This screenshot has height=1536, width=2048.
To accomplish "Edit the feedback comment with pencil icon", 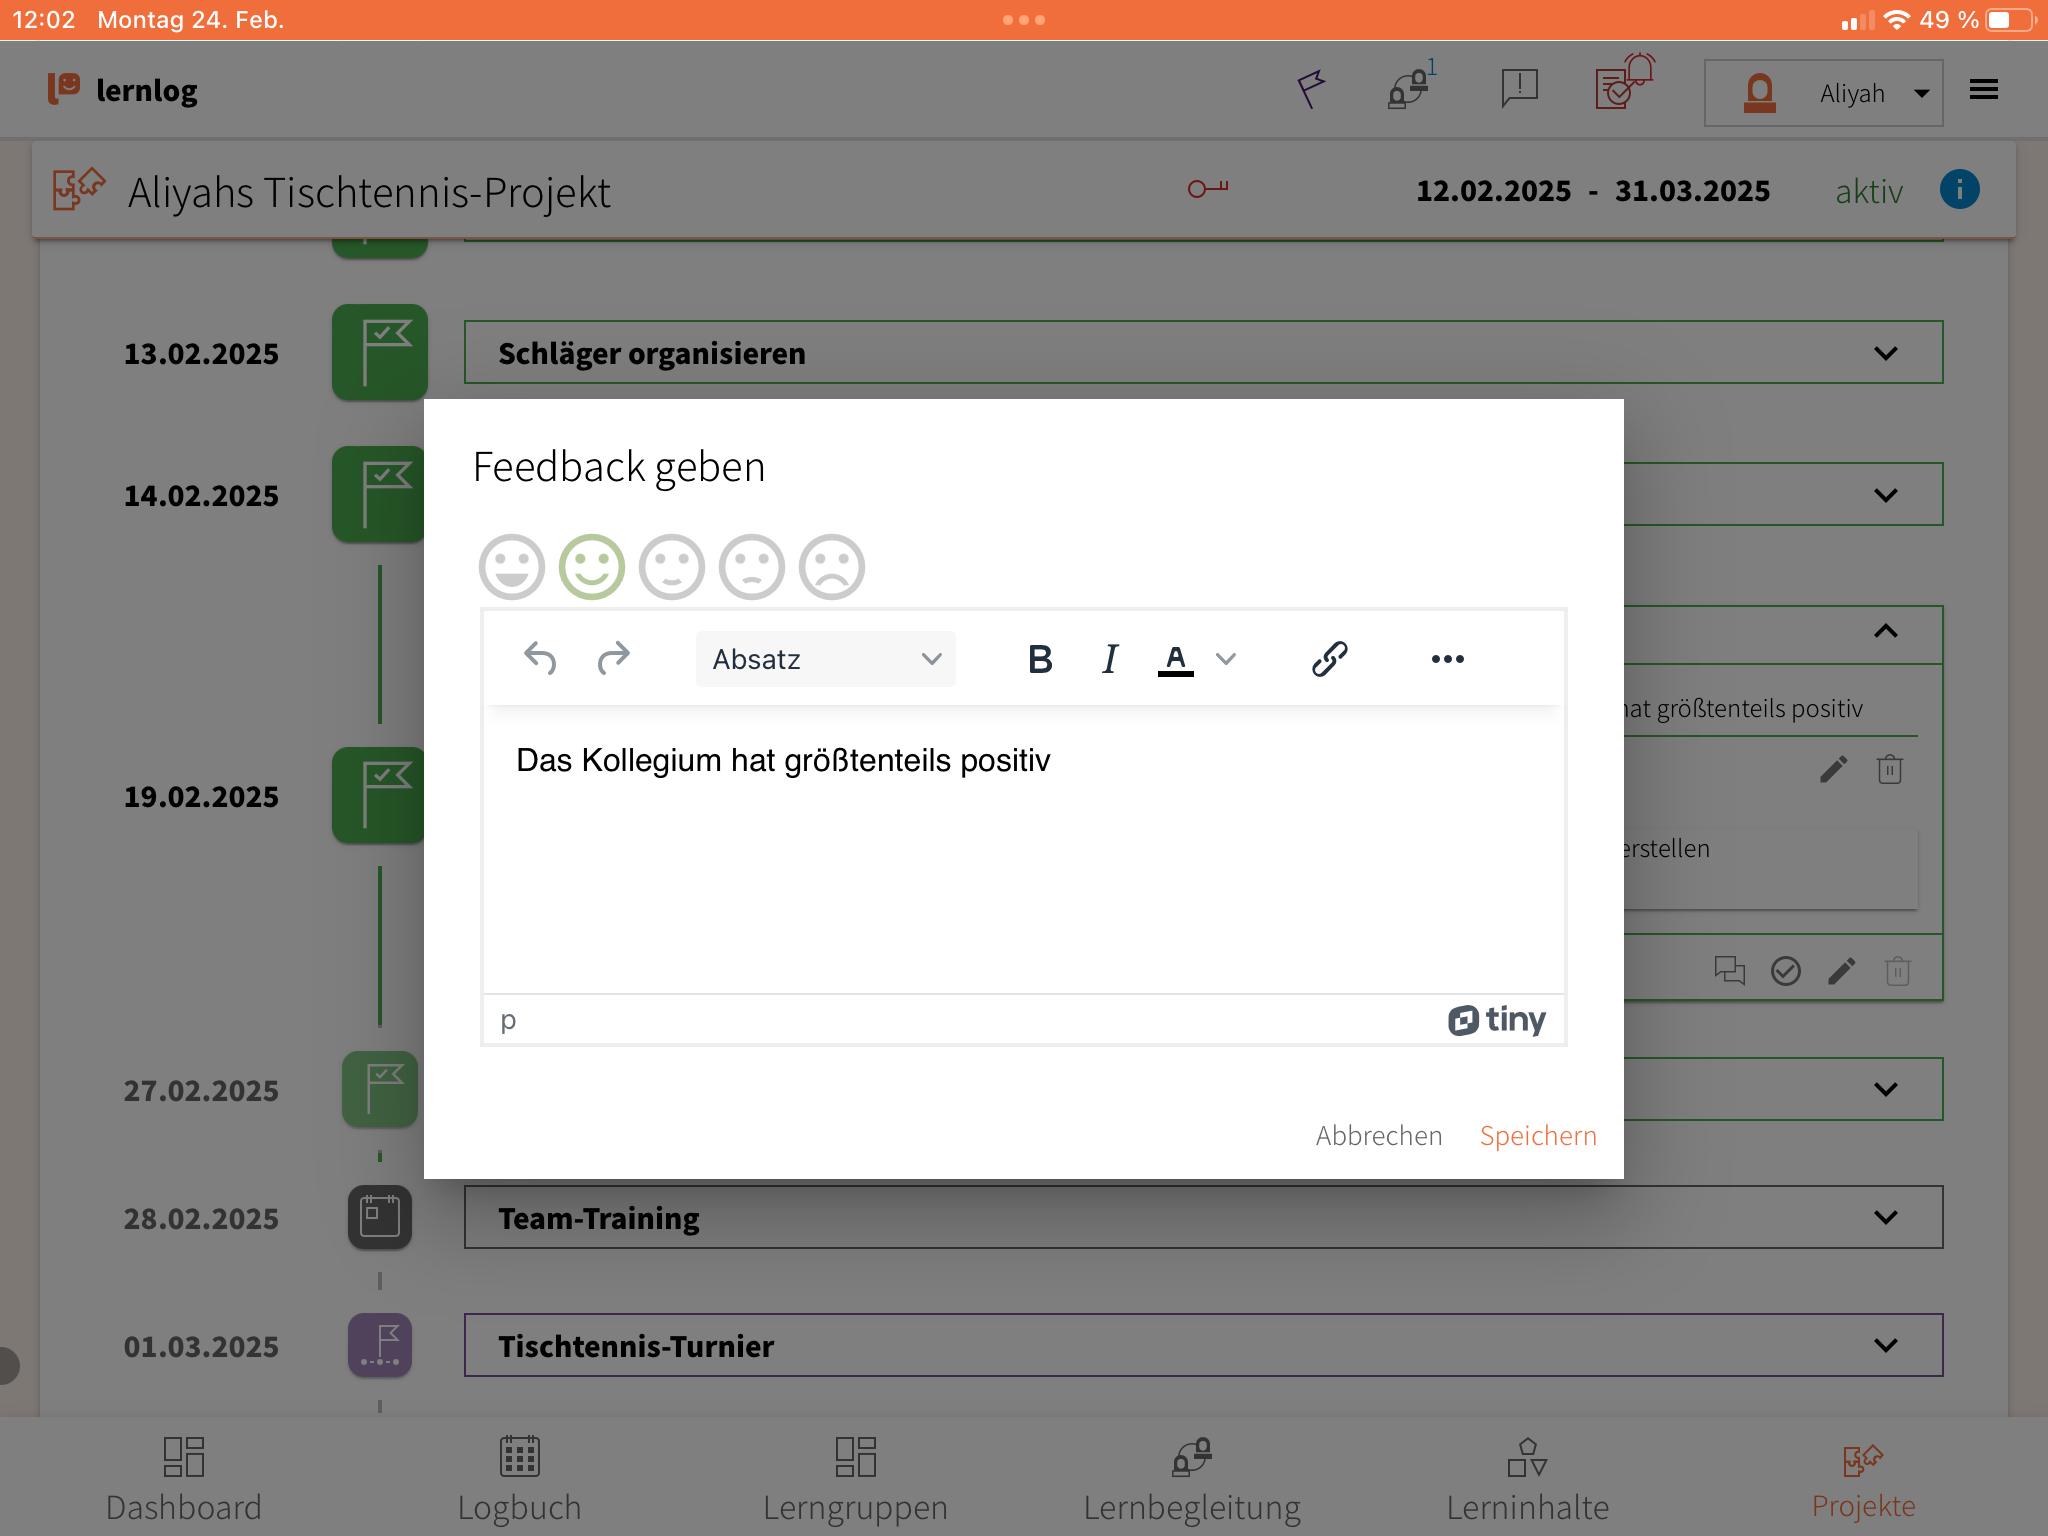I will click(1833, 769).
